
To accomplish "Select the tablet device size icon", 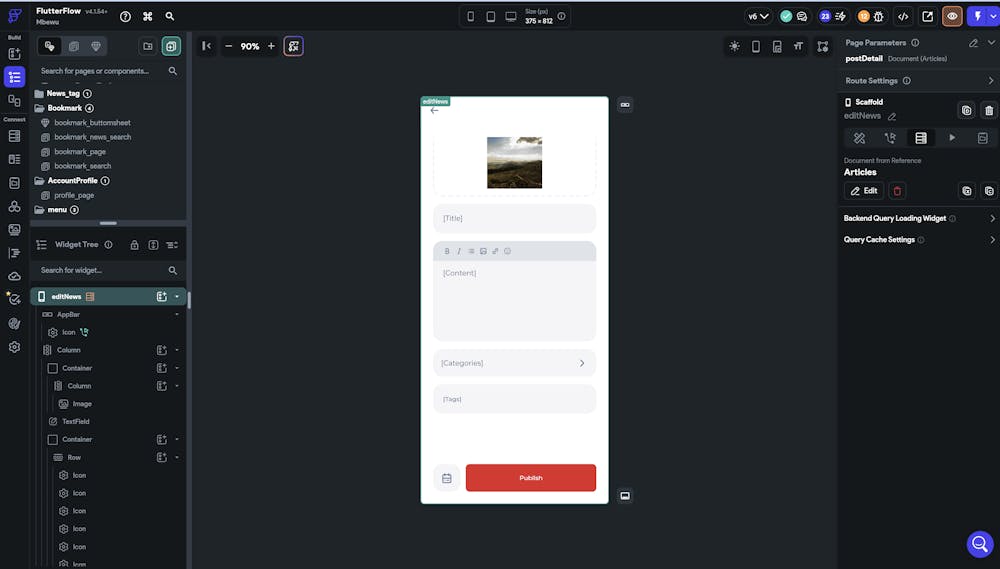I will 490,17.
